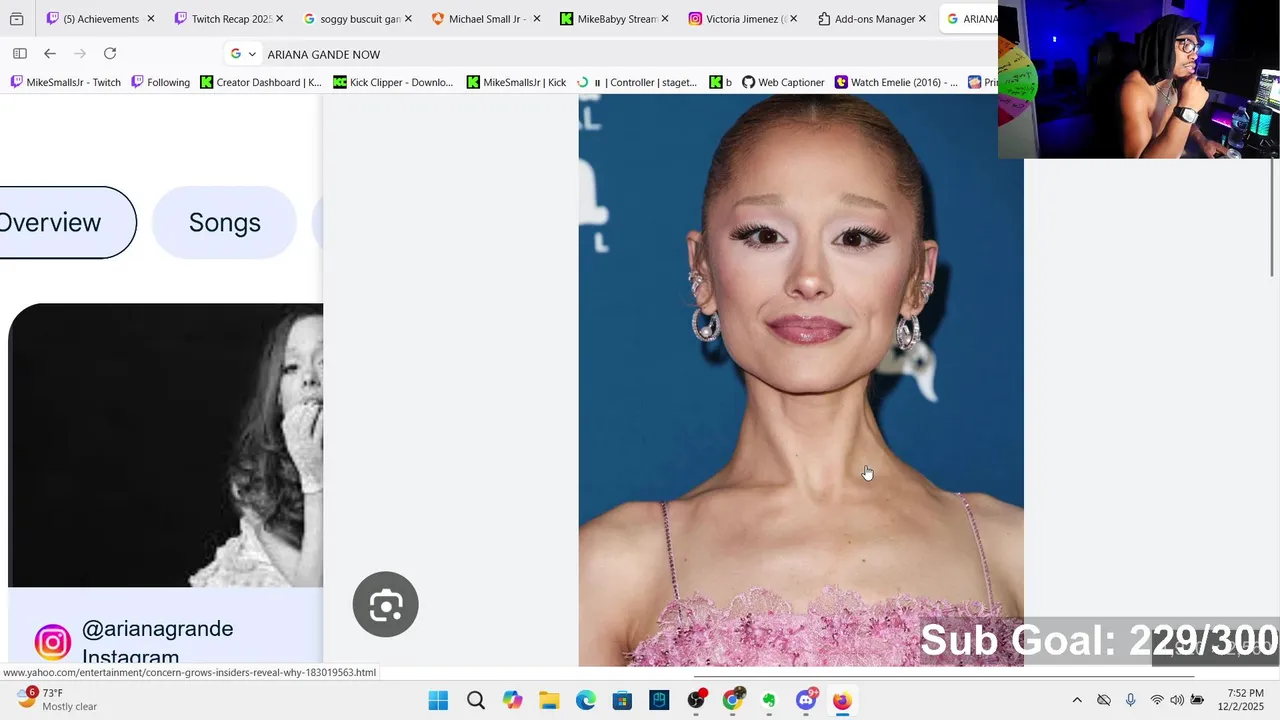Screen dimensions: 1280x720
Task: Close the Twitch Recap 2025 tab
Action: pyautogui.click(x=279, y=19)
